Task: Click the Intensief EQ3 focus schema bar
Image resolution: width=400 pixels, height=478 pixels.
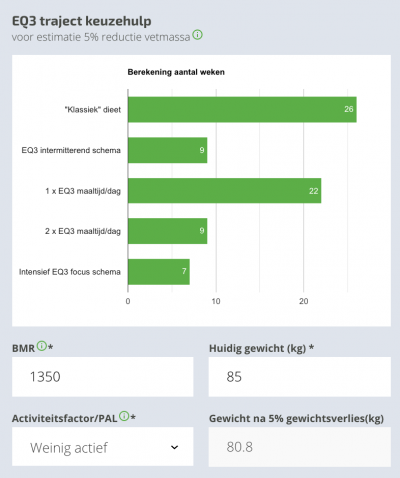Action: tap(159, 272)
